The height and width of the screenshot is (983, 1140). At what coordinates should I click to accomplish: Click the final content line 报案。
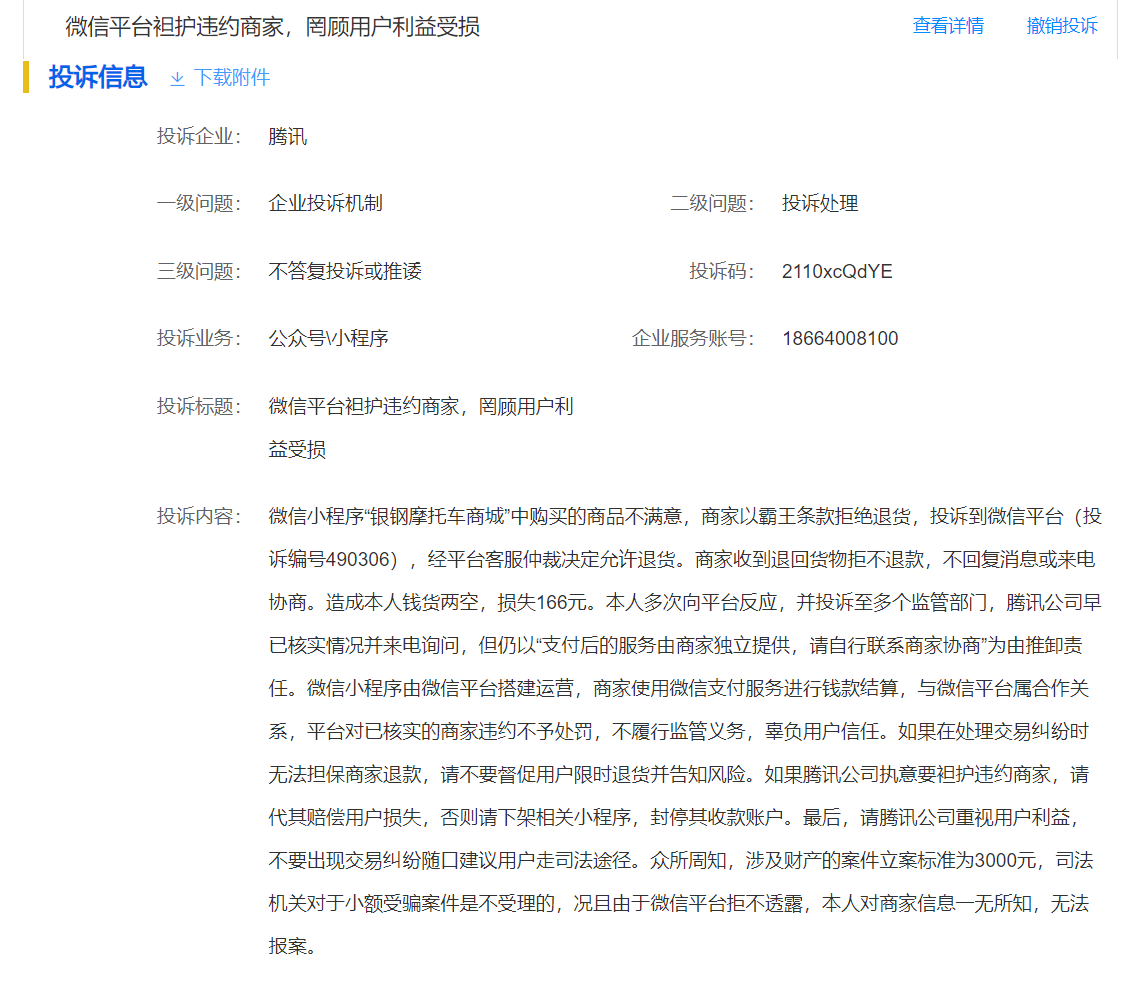coord(292,947)
